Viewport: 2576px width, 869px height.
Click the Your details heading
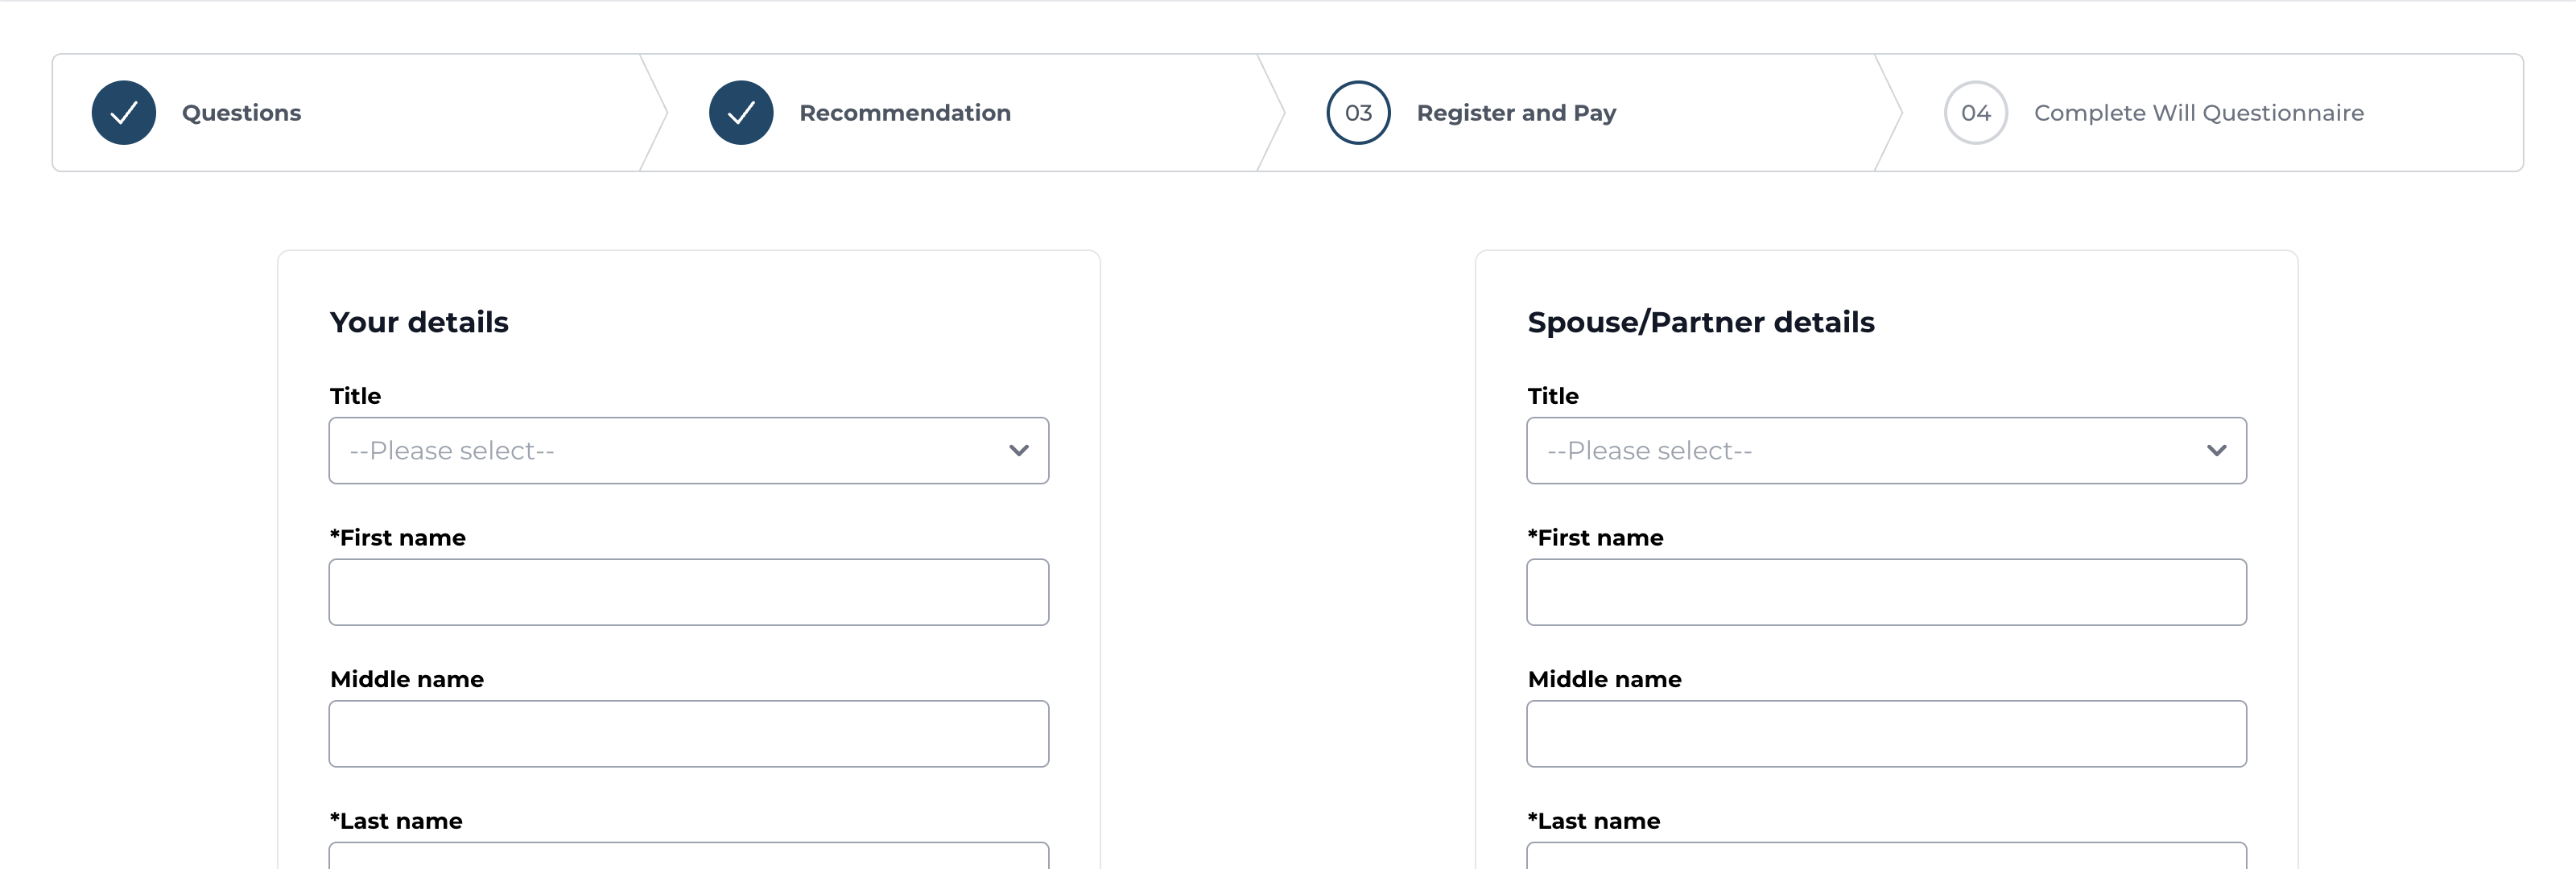click(419, 322)
